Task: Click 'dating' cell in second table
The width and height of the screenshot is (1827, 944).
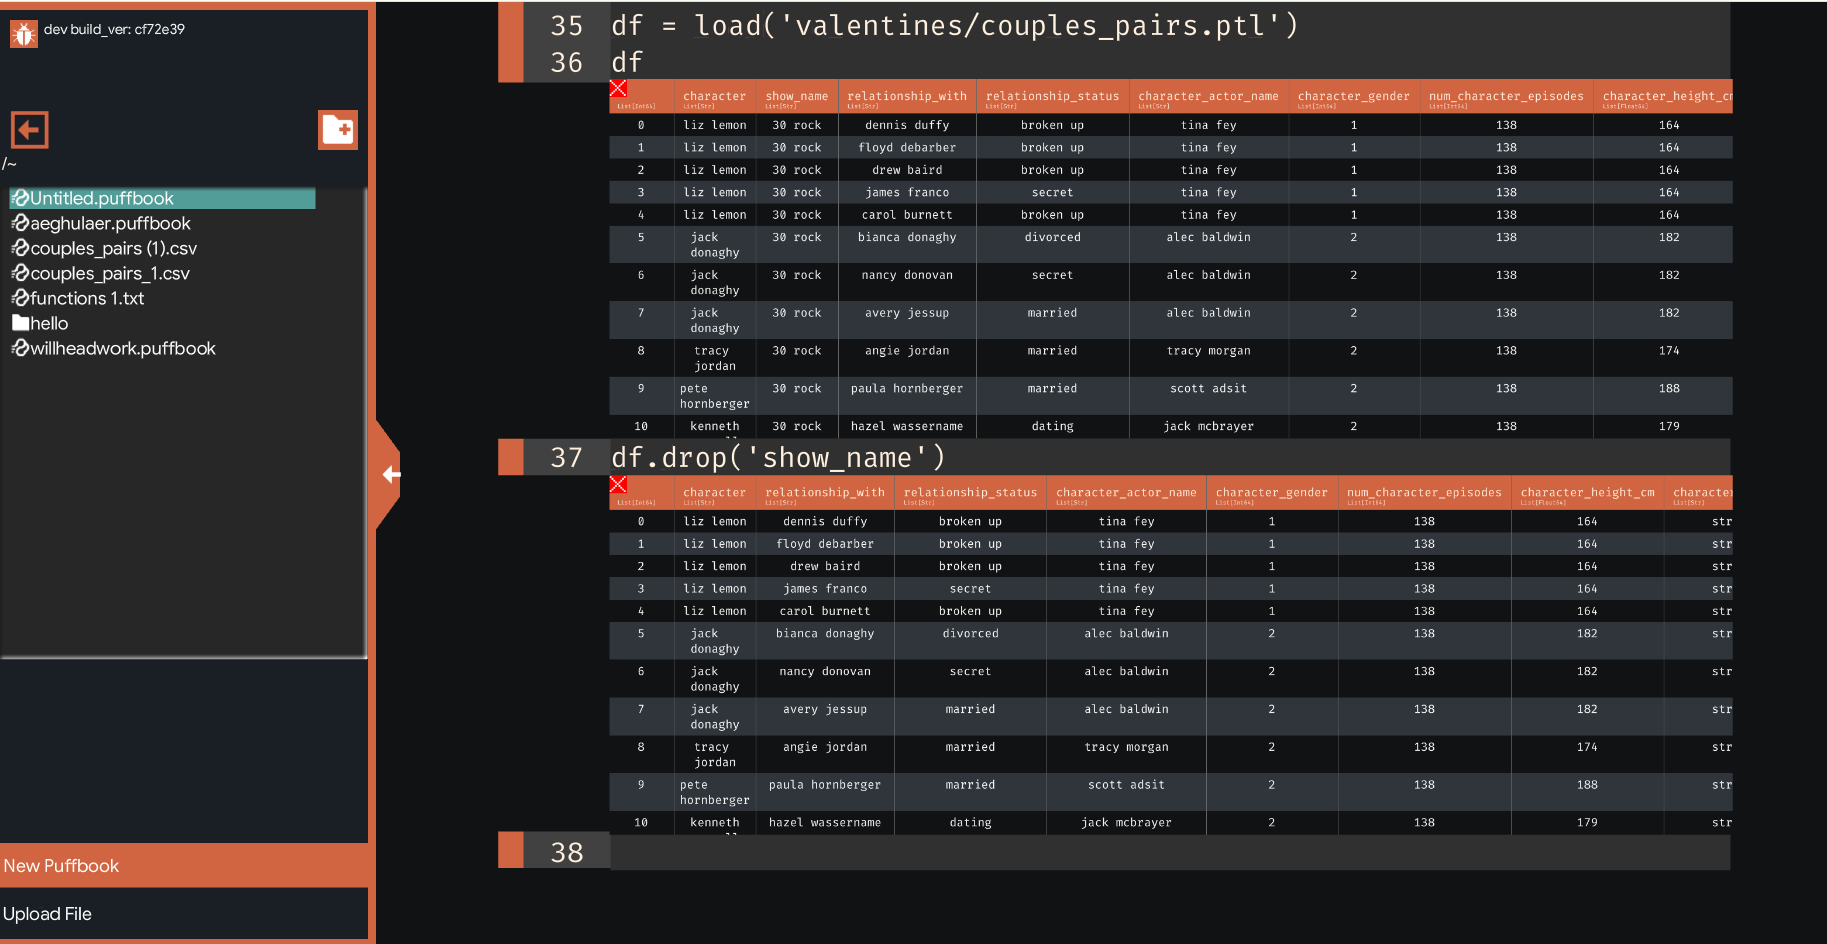Action: tap(970, 823)
